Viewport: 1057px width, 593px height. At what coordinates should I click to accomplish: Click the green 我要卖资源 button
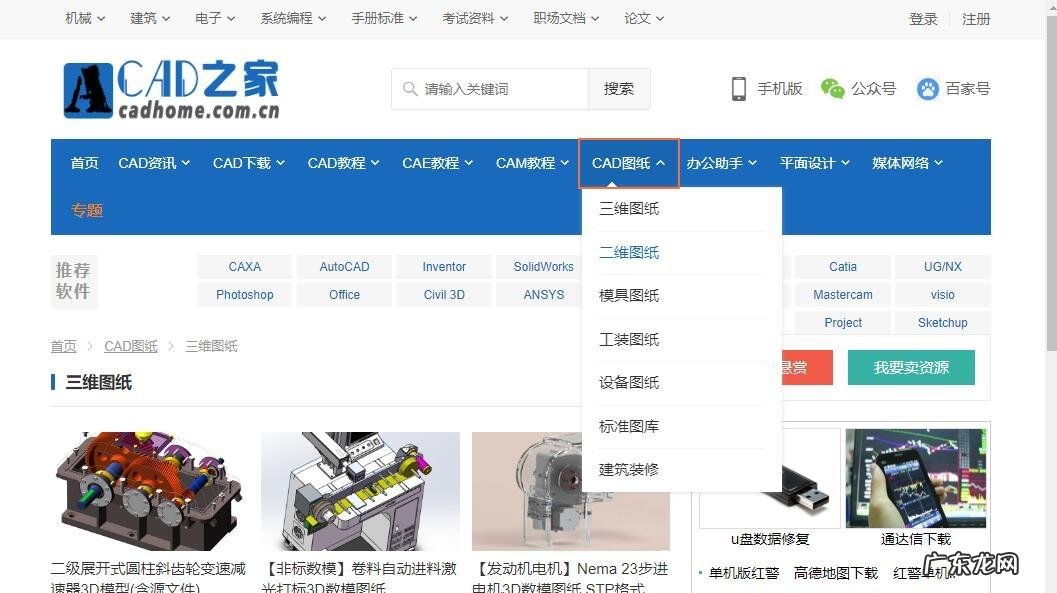pyautogui.click(x=911, y=367)
